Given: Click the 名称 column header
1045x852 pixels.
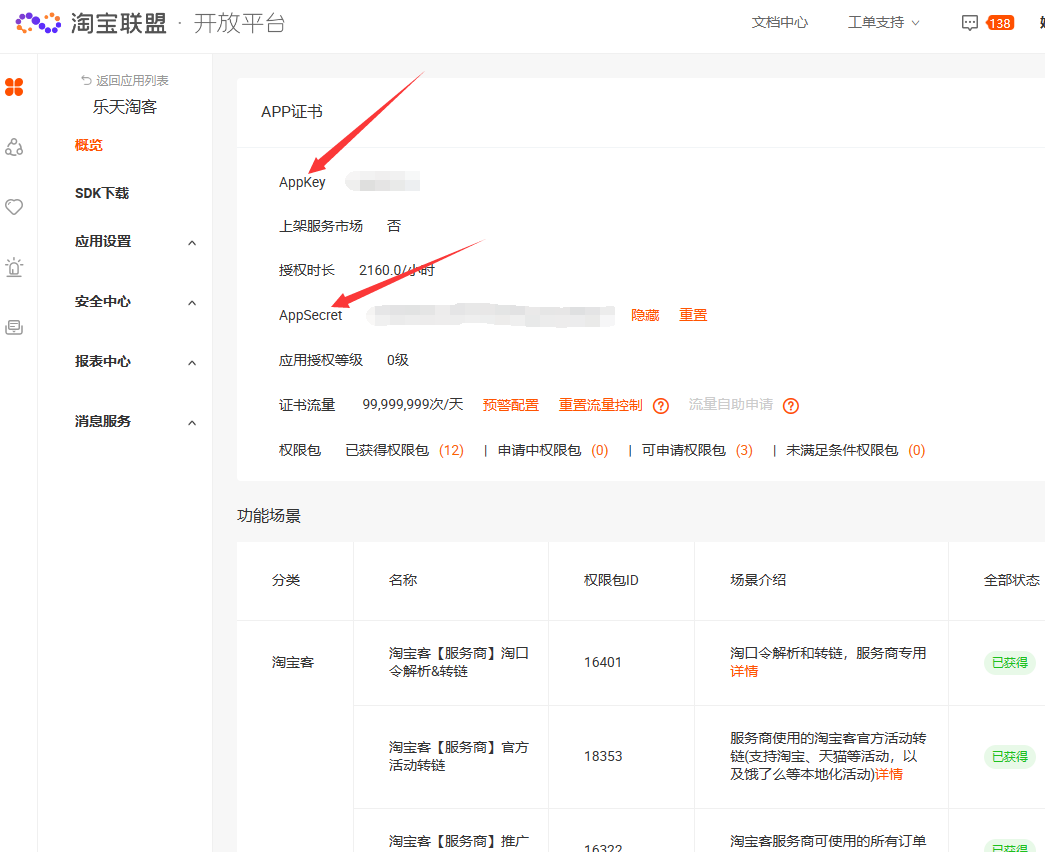Looking at the screenshot, I should pyautogui.click(x=403, y=581).
